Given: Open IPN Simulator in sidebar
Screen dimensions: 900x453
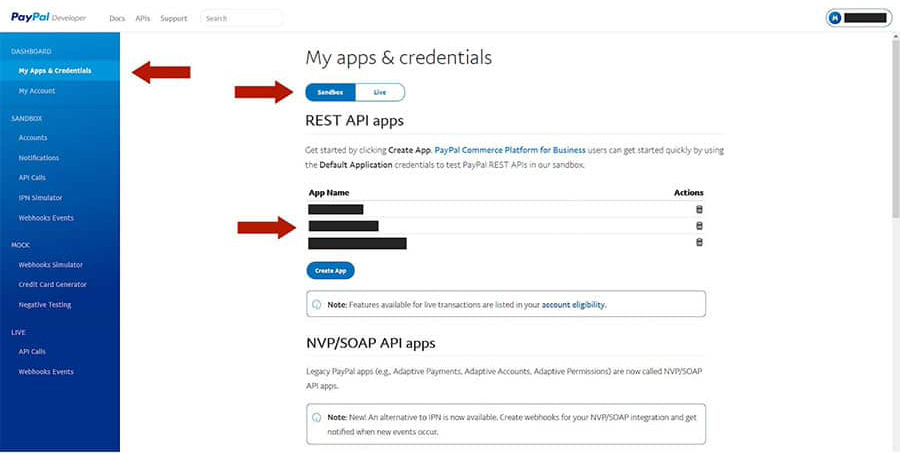Looking at the screenshot, I should point(40,198).
